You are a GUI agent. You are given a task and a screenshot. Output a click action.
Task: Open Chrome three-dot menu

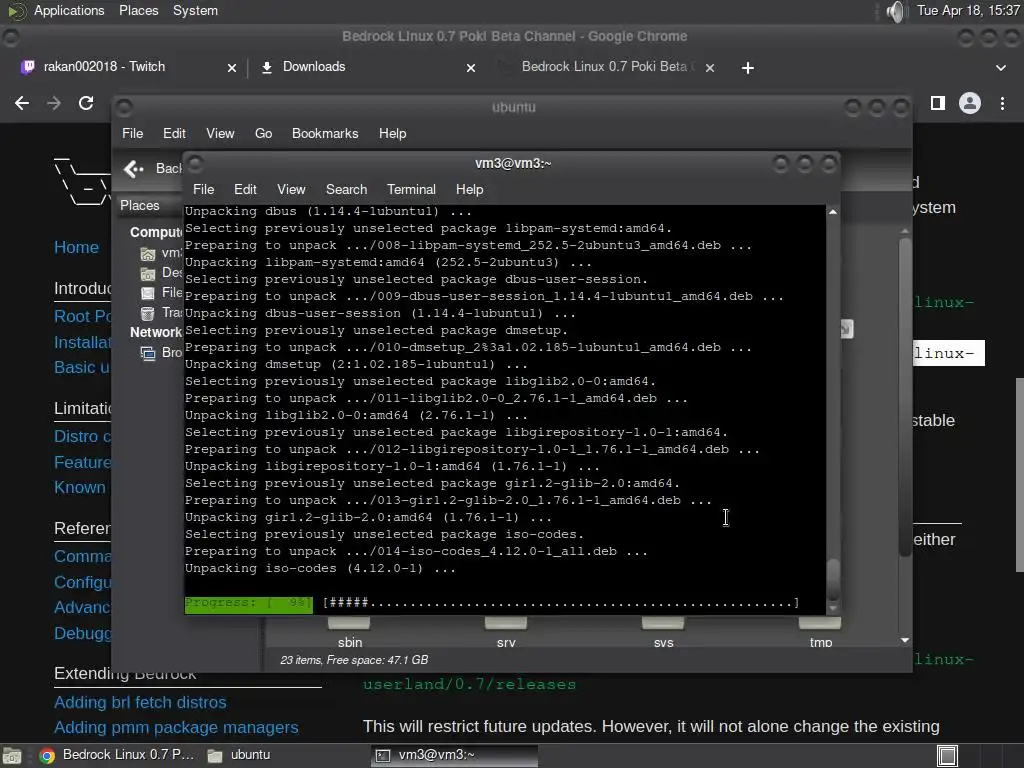coord(1002,103)
